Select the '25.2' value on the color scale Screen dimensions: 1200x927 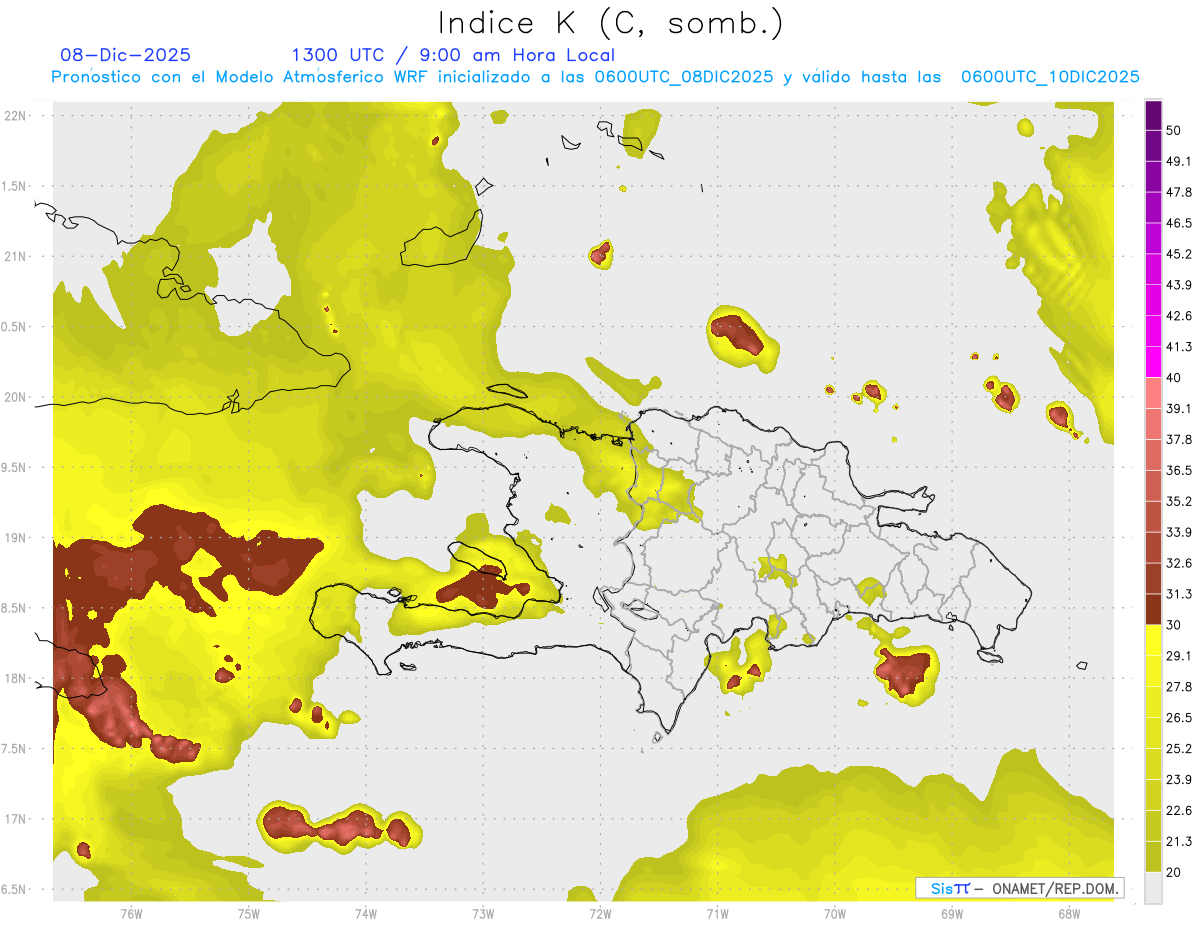point(1178,748)
